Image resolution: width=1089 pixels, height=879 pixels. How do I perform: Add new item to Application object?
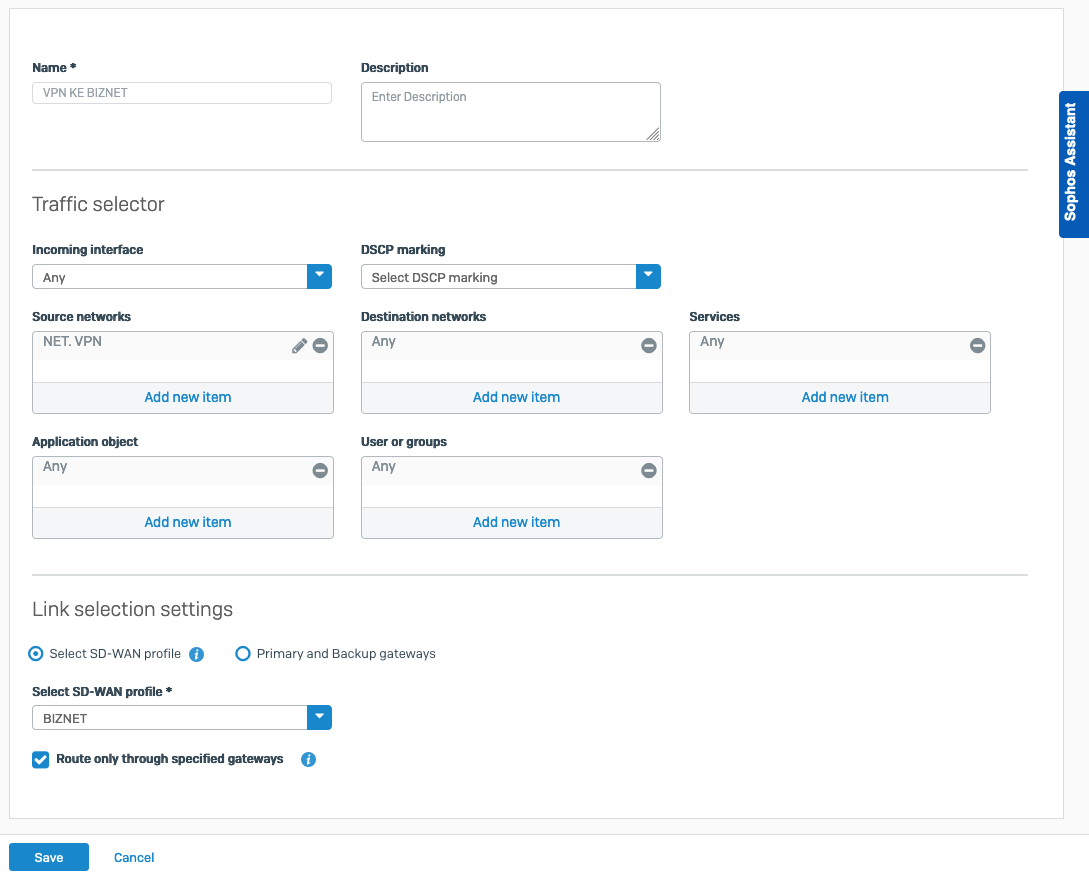coord(188,522)
